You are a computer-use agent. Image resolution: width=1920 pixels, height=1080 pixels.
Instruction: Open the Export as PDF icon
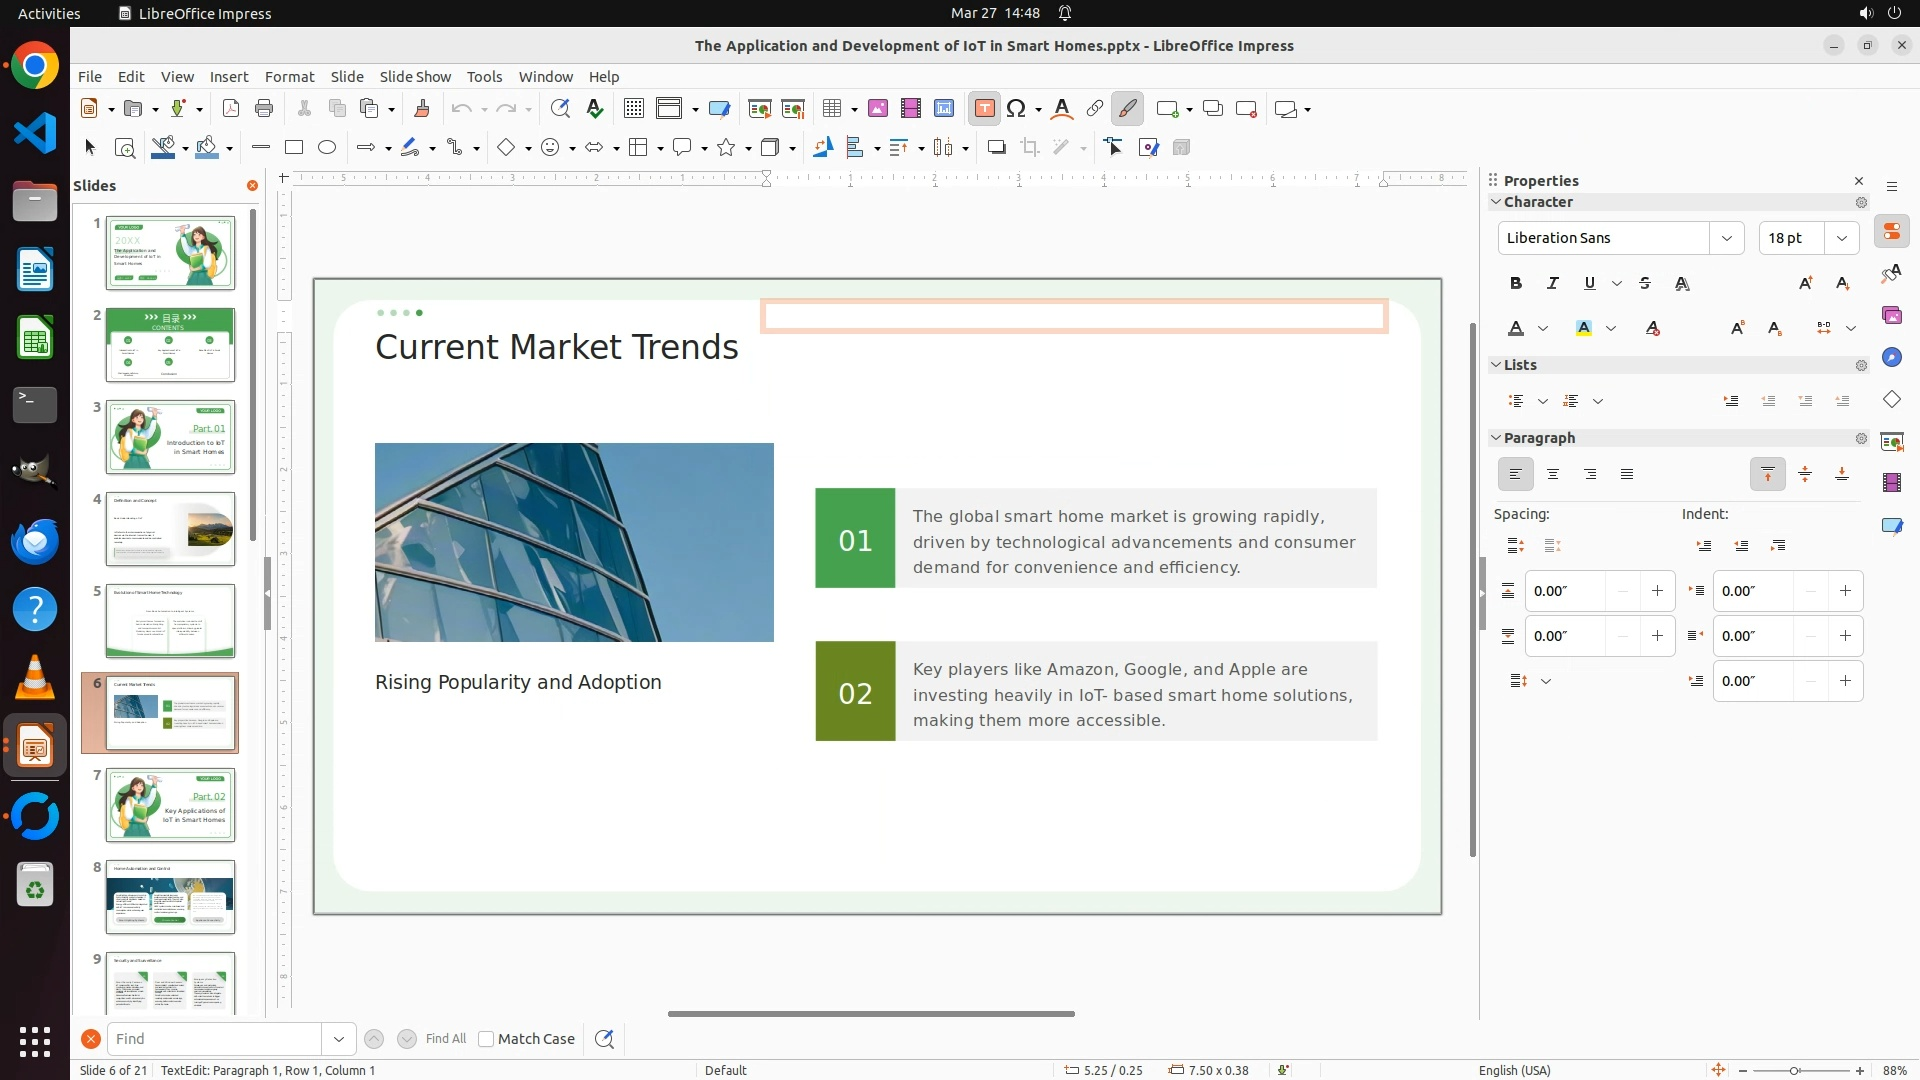[231, 109]
